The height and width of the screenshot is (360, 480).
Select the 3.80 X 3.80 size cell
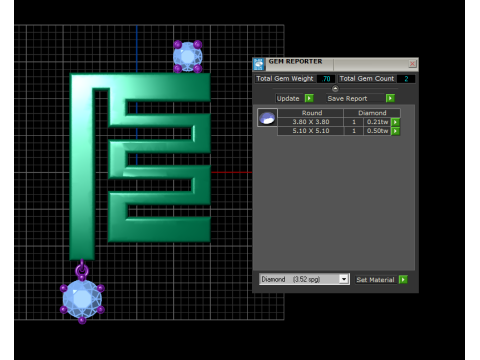[x=311, y=122]
